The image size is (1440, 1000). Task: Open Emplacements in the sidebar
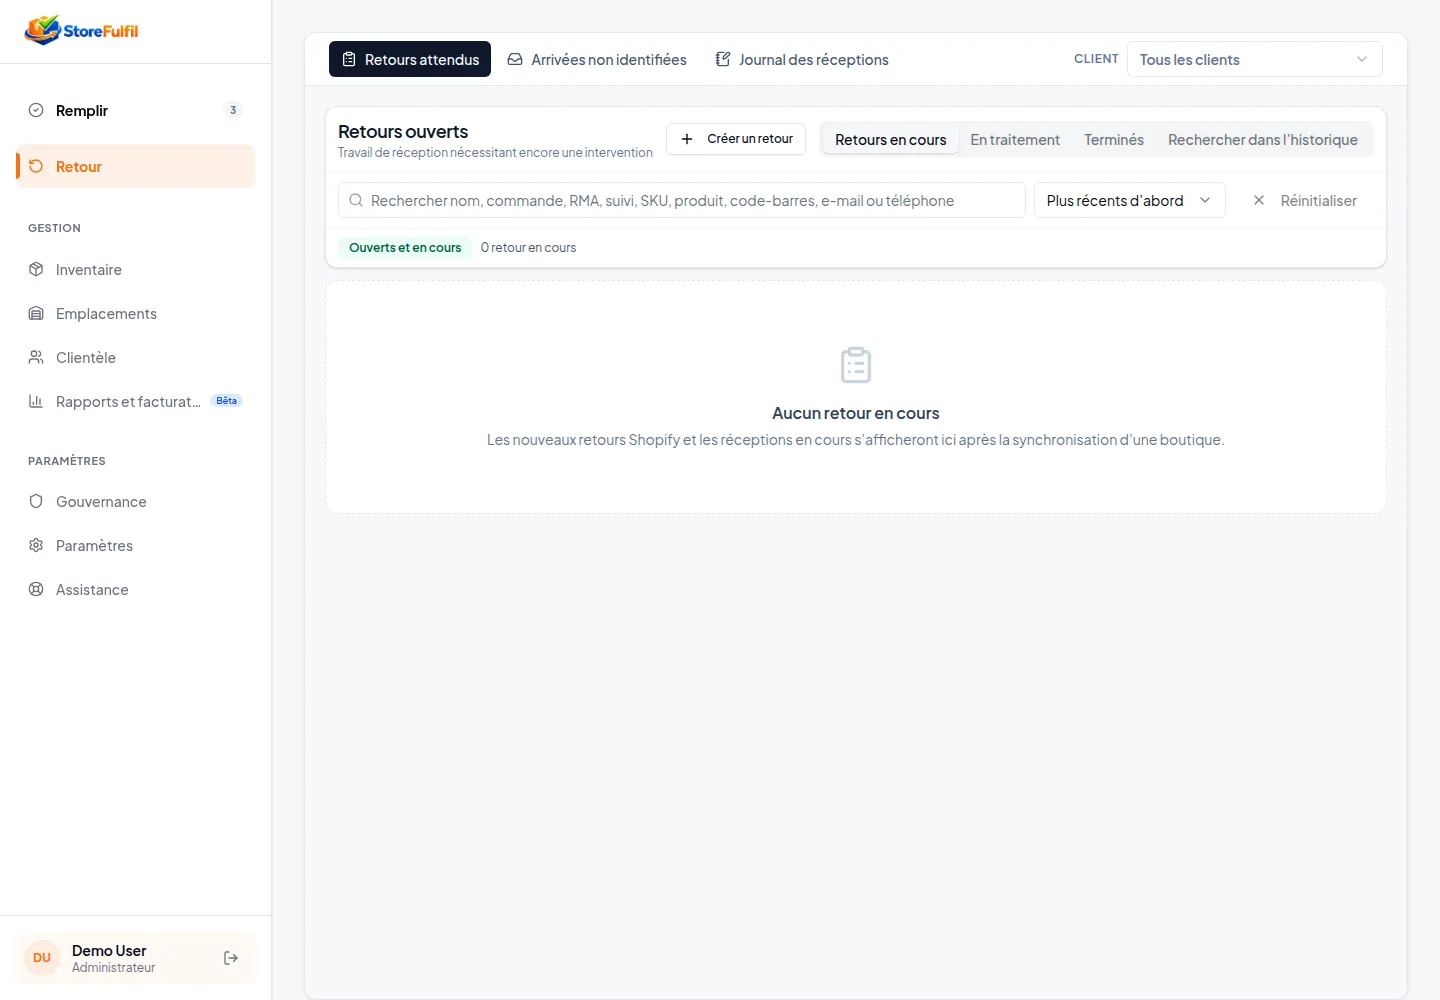pos(136,313)
